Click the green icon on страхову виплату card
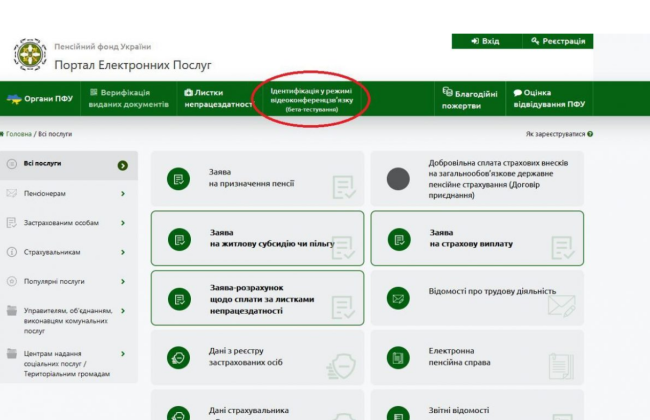650x420 pixels. pos(399,240)
